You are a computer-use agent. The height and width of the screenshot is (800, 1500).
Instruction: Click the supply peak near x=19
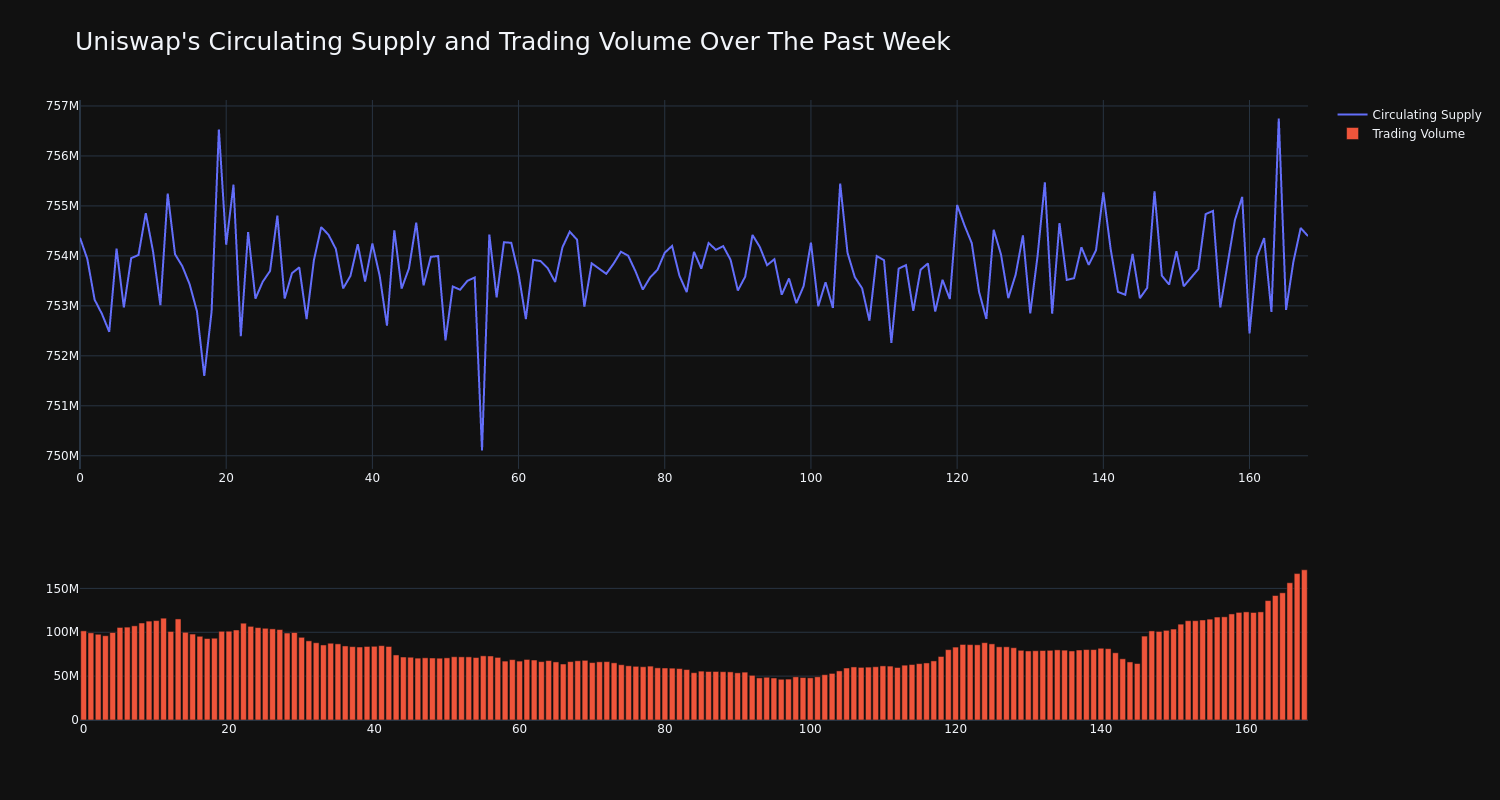click(x=219, y=130)
